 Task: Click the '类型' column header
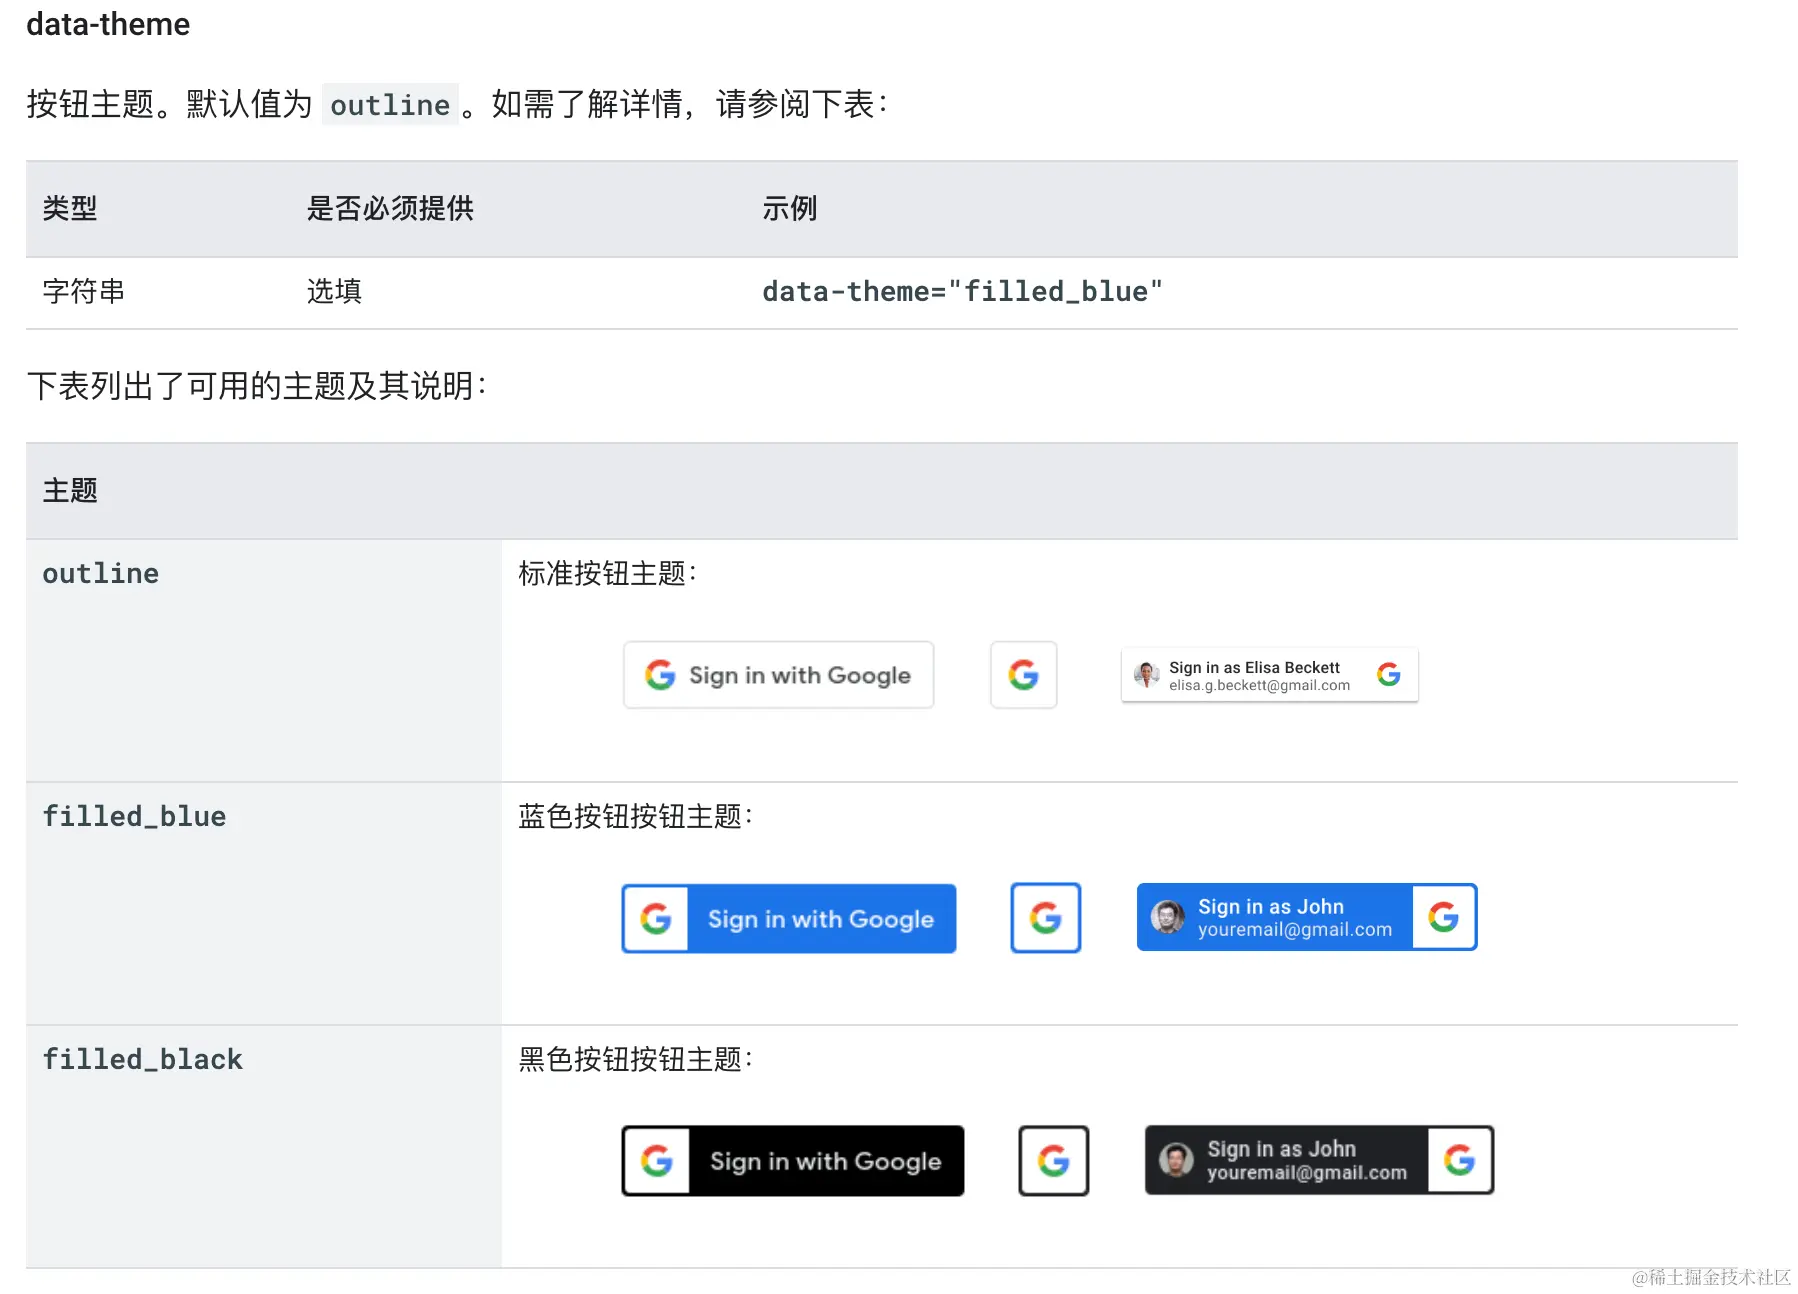pyautogui.click(x=70, y=208)
